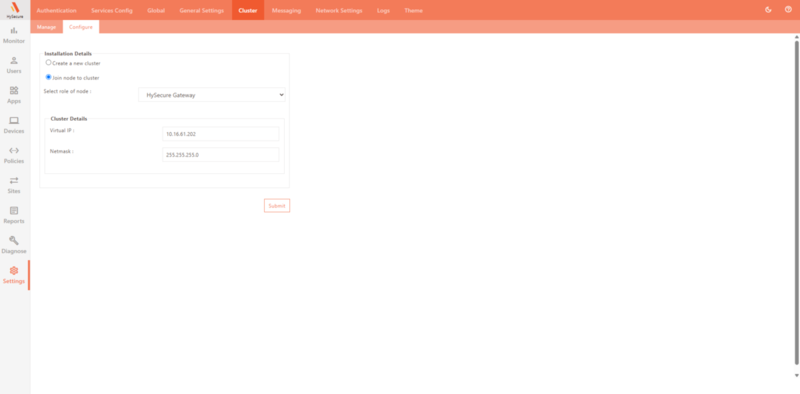
Task: Switch to the Services Config tab
Action: click(x=112, y=10)
